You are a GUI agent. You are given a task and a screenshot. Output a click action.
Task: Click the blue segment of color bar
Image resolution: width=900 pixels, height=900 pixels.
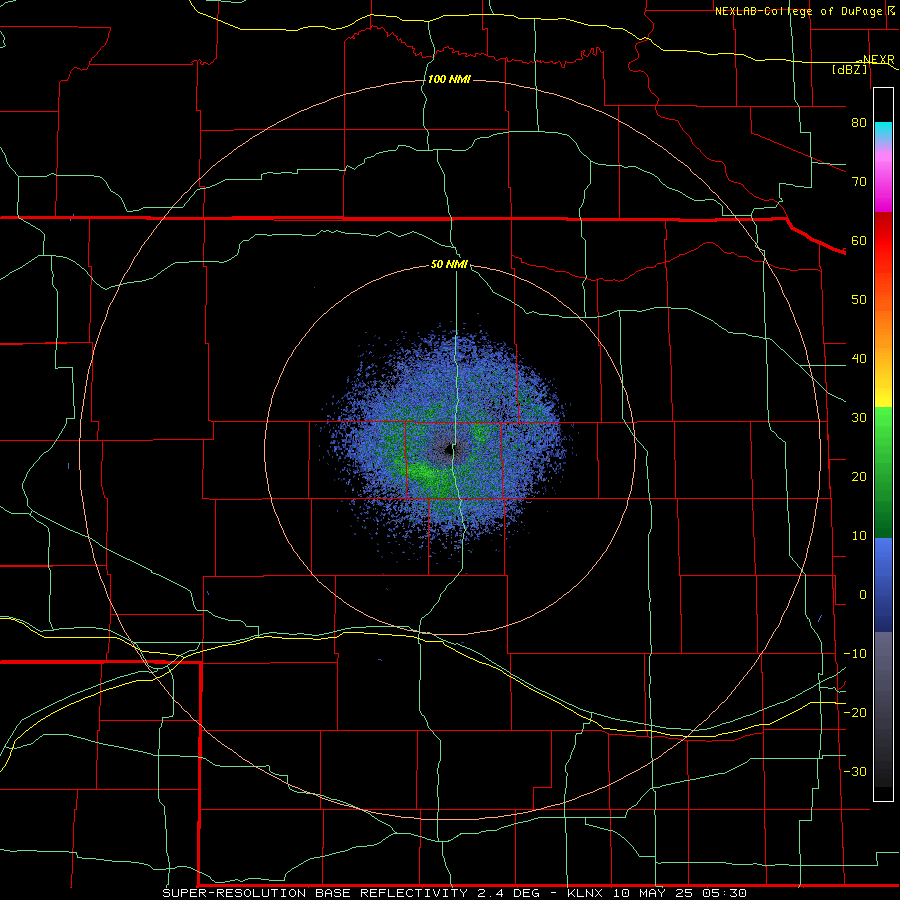(x=883, y=584)
